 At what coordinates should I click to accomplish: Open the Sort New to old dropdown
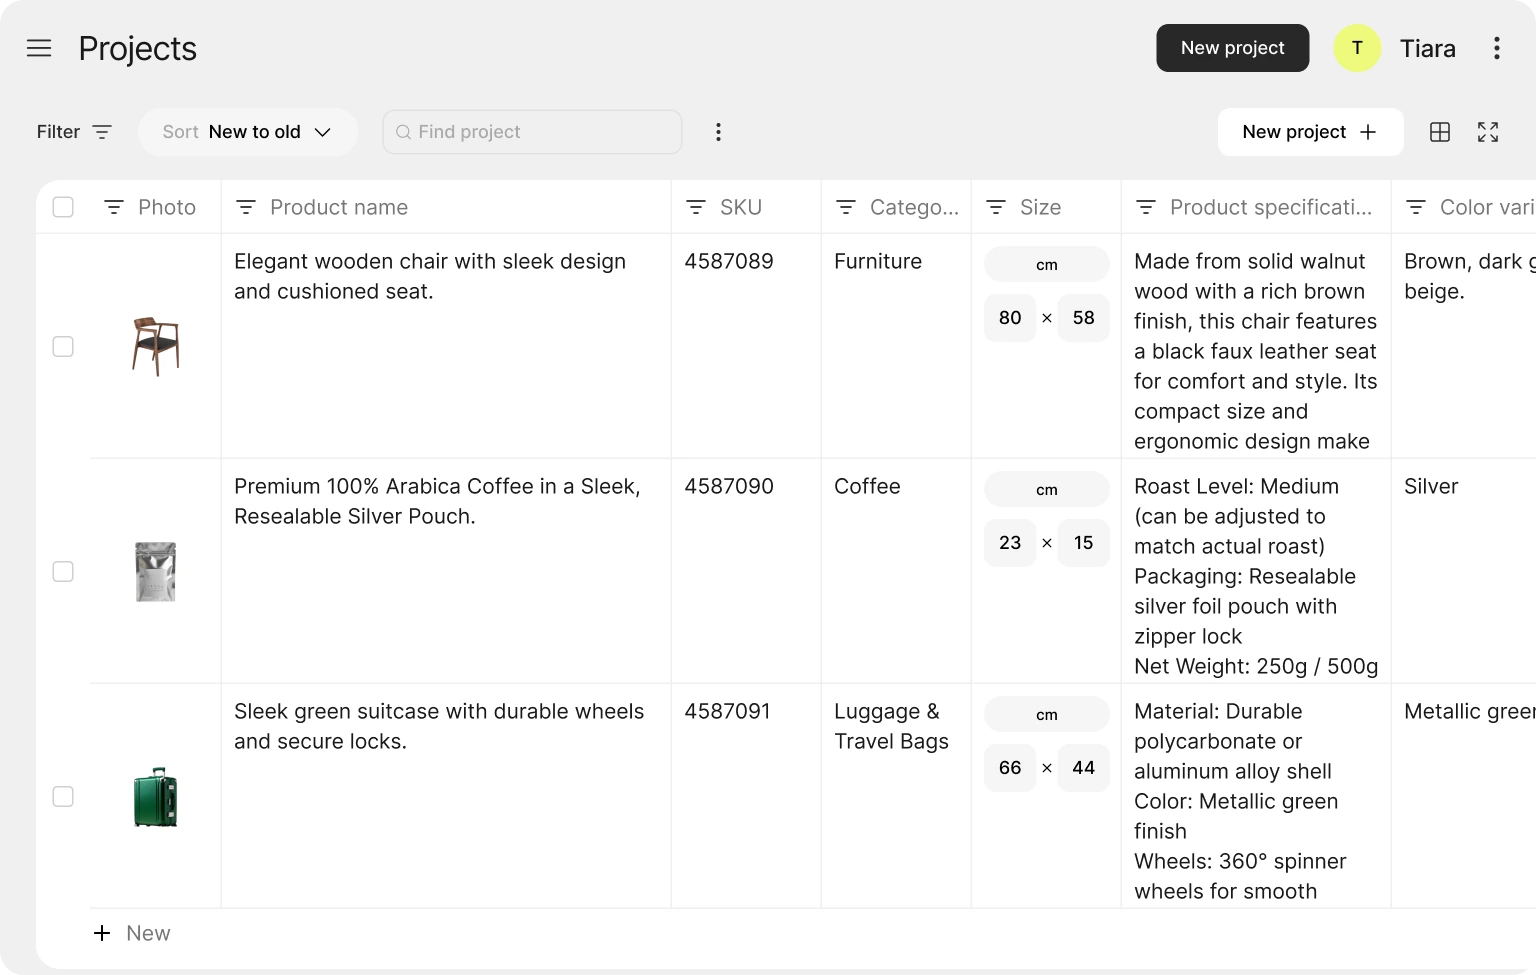coord(247,132)
